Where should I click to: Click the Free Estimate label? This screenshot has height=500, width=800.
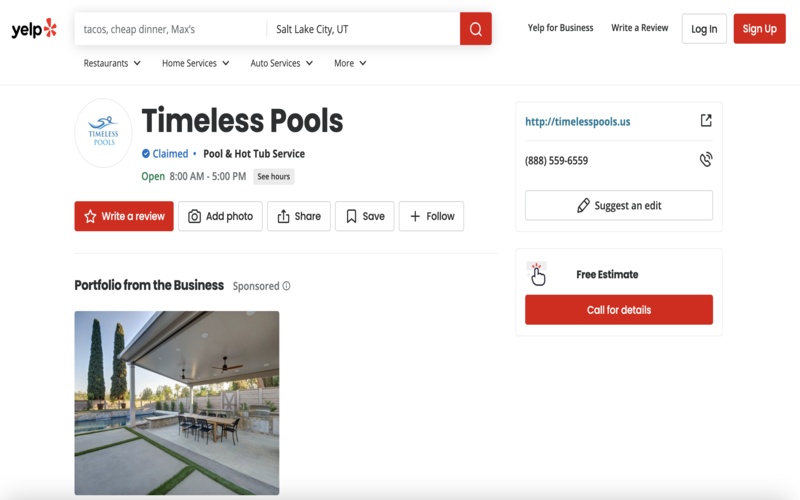pos(607,274)
